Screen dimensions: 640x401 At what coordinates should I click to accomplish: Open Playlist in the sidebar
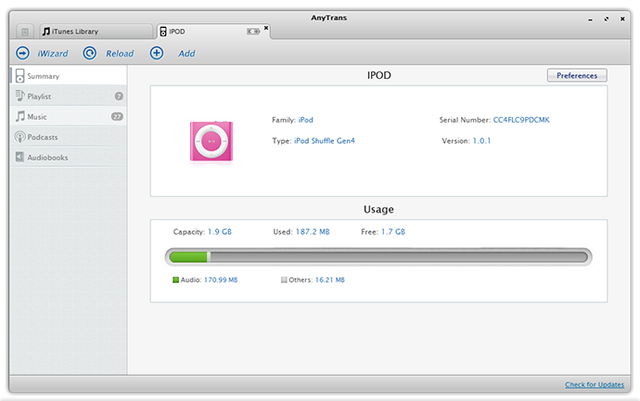[68, 96]
